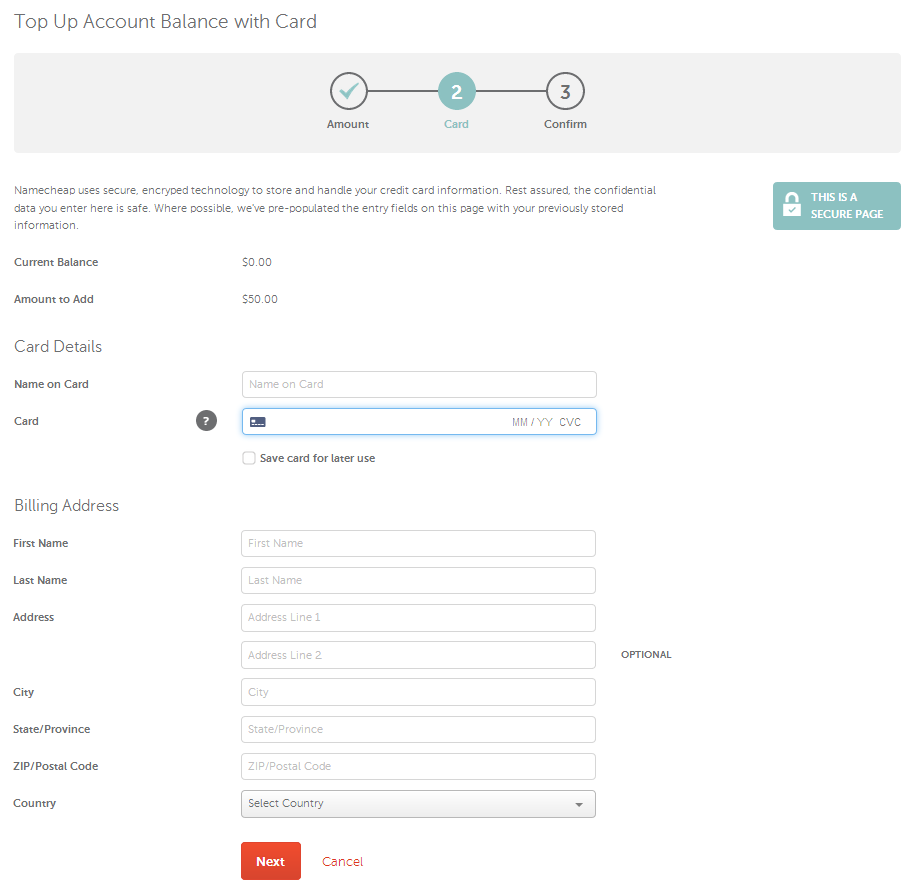
Task: Click the MM / YY expiry placeholder
Action: click(532, 422)
